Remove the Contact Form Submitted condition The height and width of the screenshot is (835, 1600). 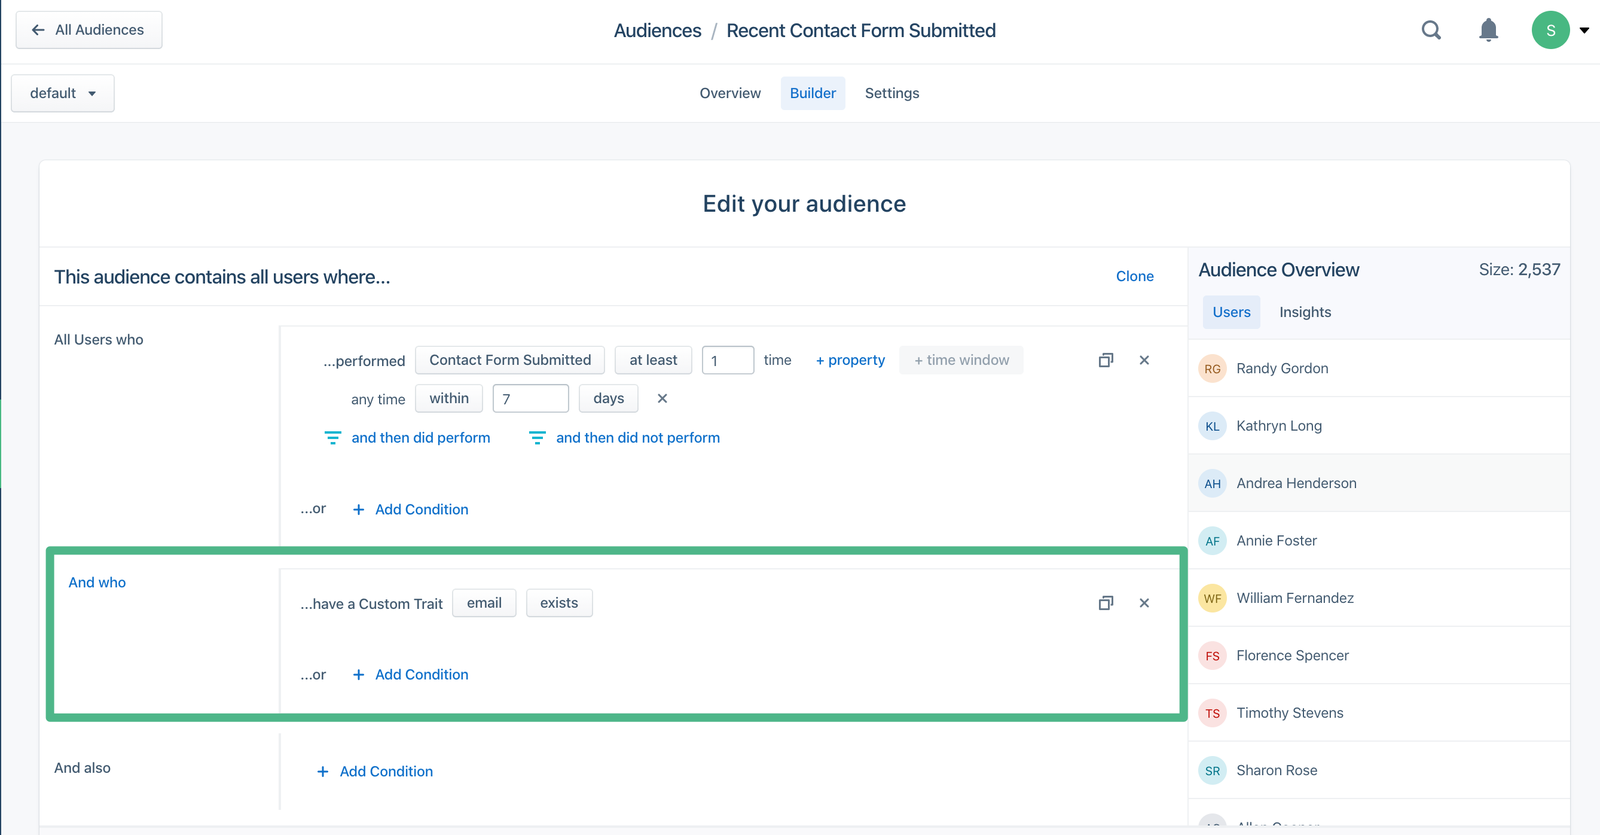tap(1144, 360)
